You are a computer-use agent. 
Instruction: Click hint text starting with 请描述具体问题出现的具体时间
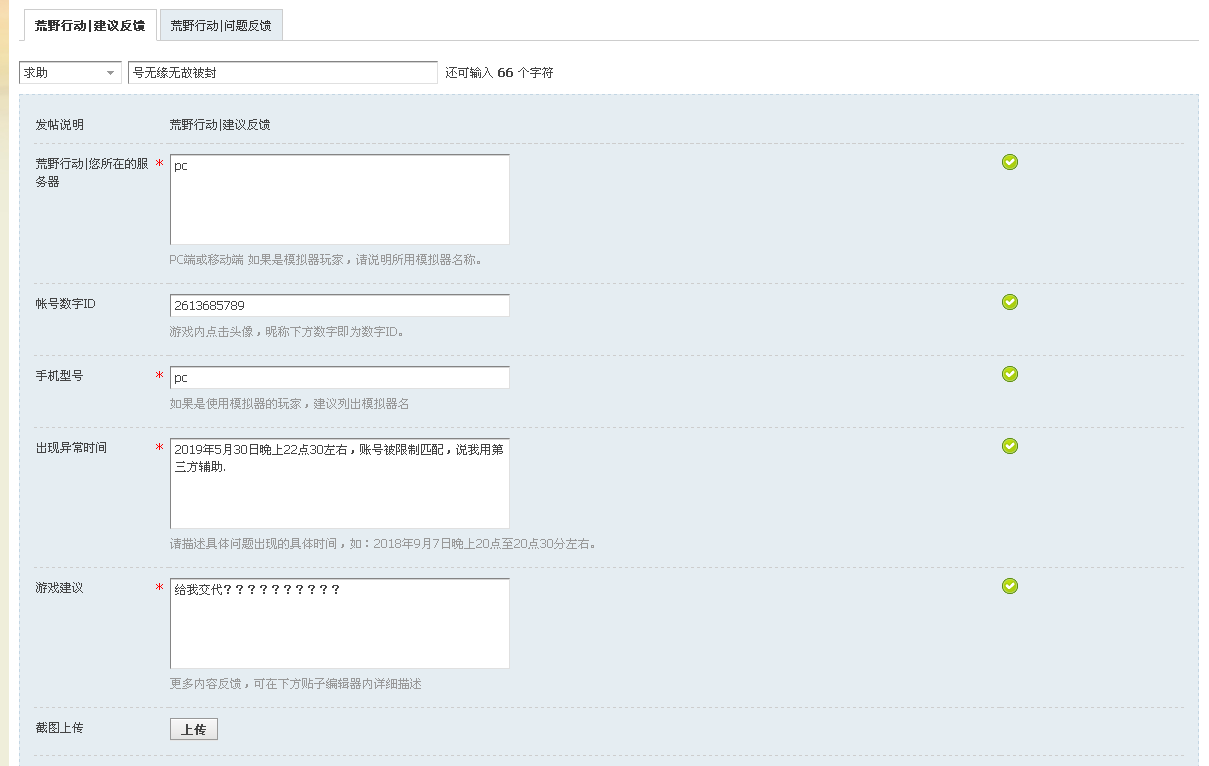tap(383, 545)
